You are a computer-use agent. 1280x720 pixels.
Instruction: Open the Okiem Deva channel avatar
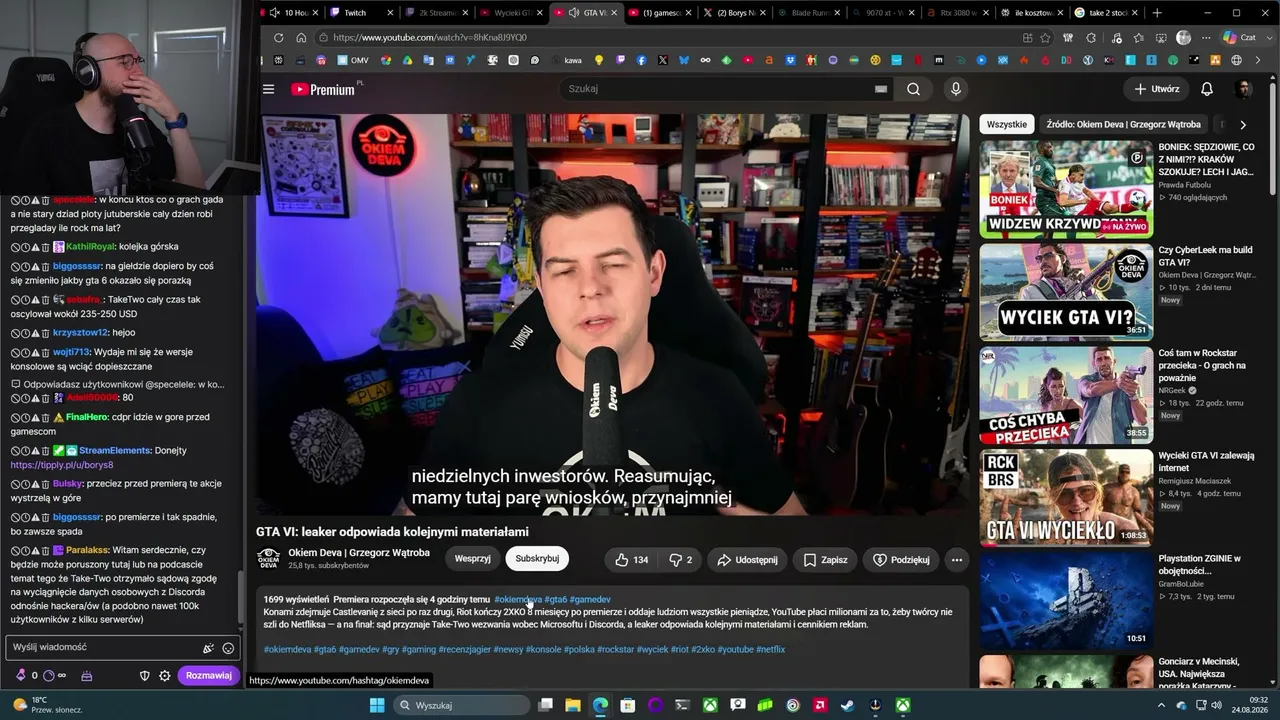point(268,558)
